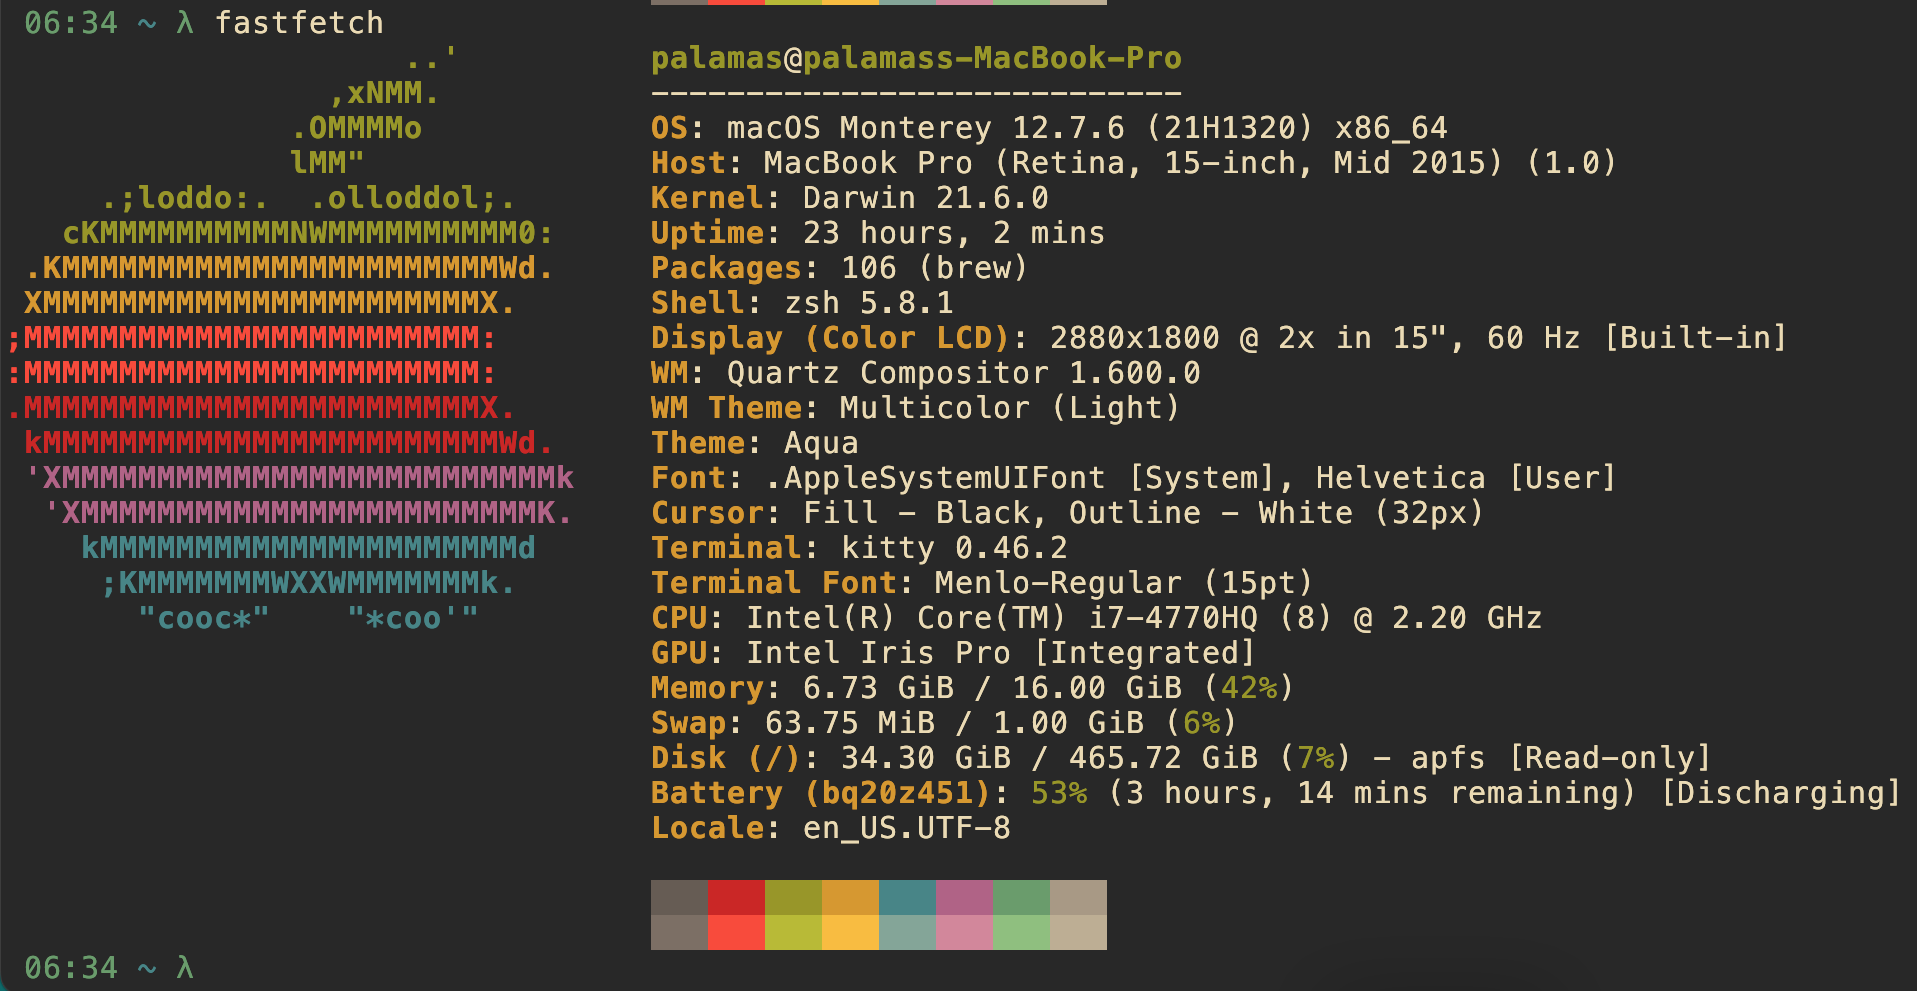Select the "Locale: en_US.UTF-8" line
Viewport: 1917px width, 991px height.
point(831,828)
